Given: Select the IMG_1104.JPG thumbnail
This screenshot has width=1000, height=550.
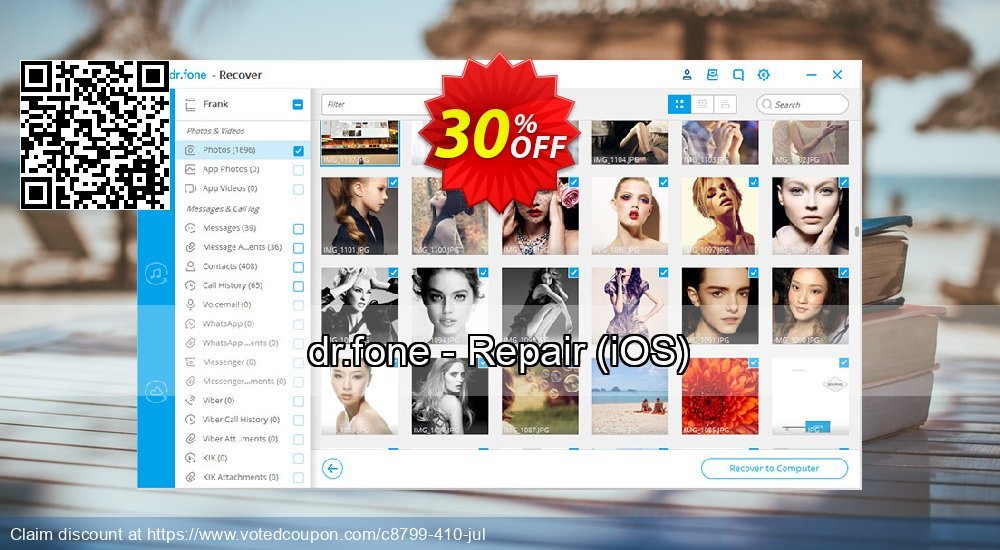Looking at the screenshot, I should click(x=630, y=142).
